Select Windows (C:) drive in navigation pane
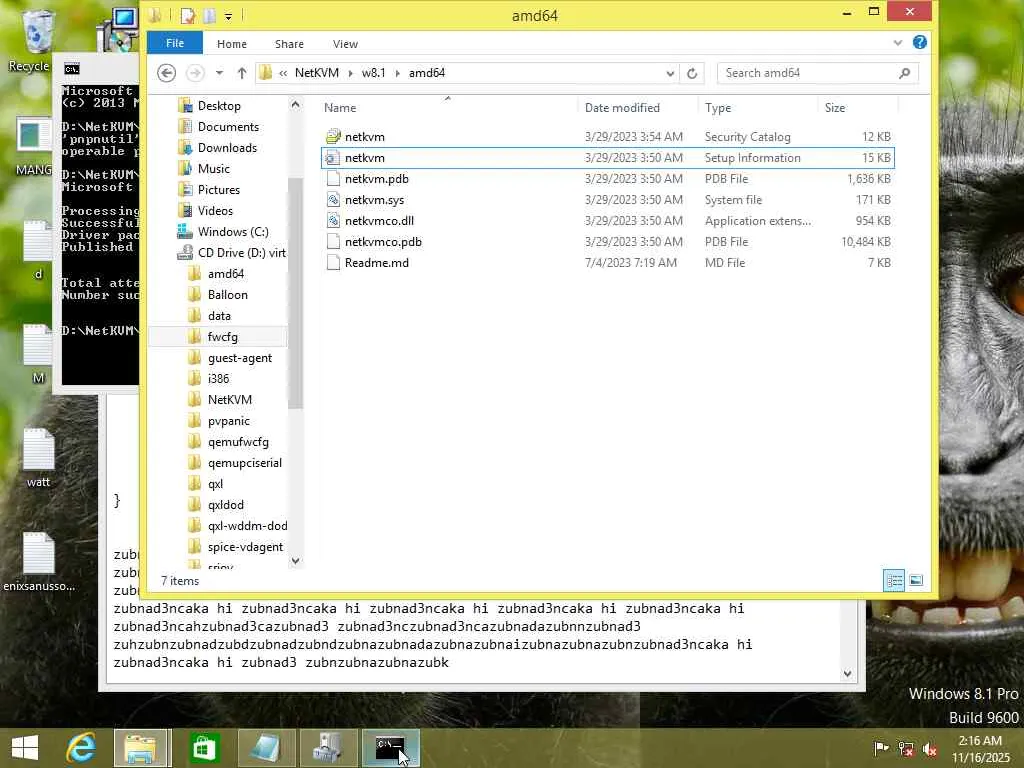 click(x=232, y=232)
